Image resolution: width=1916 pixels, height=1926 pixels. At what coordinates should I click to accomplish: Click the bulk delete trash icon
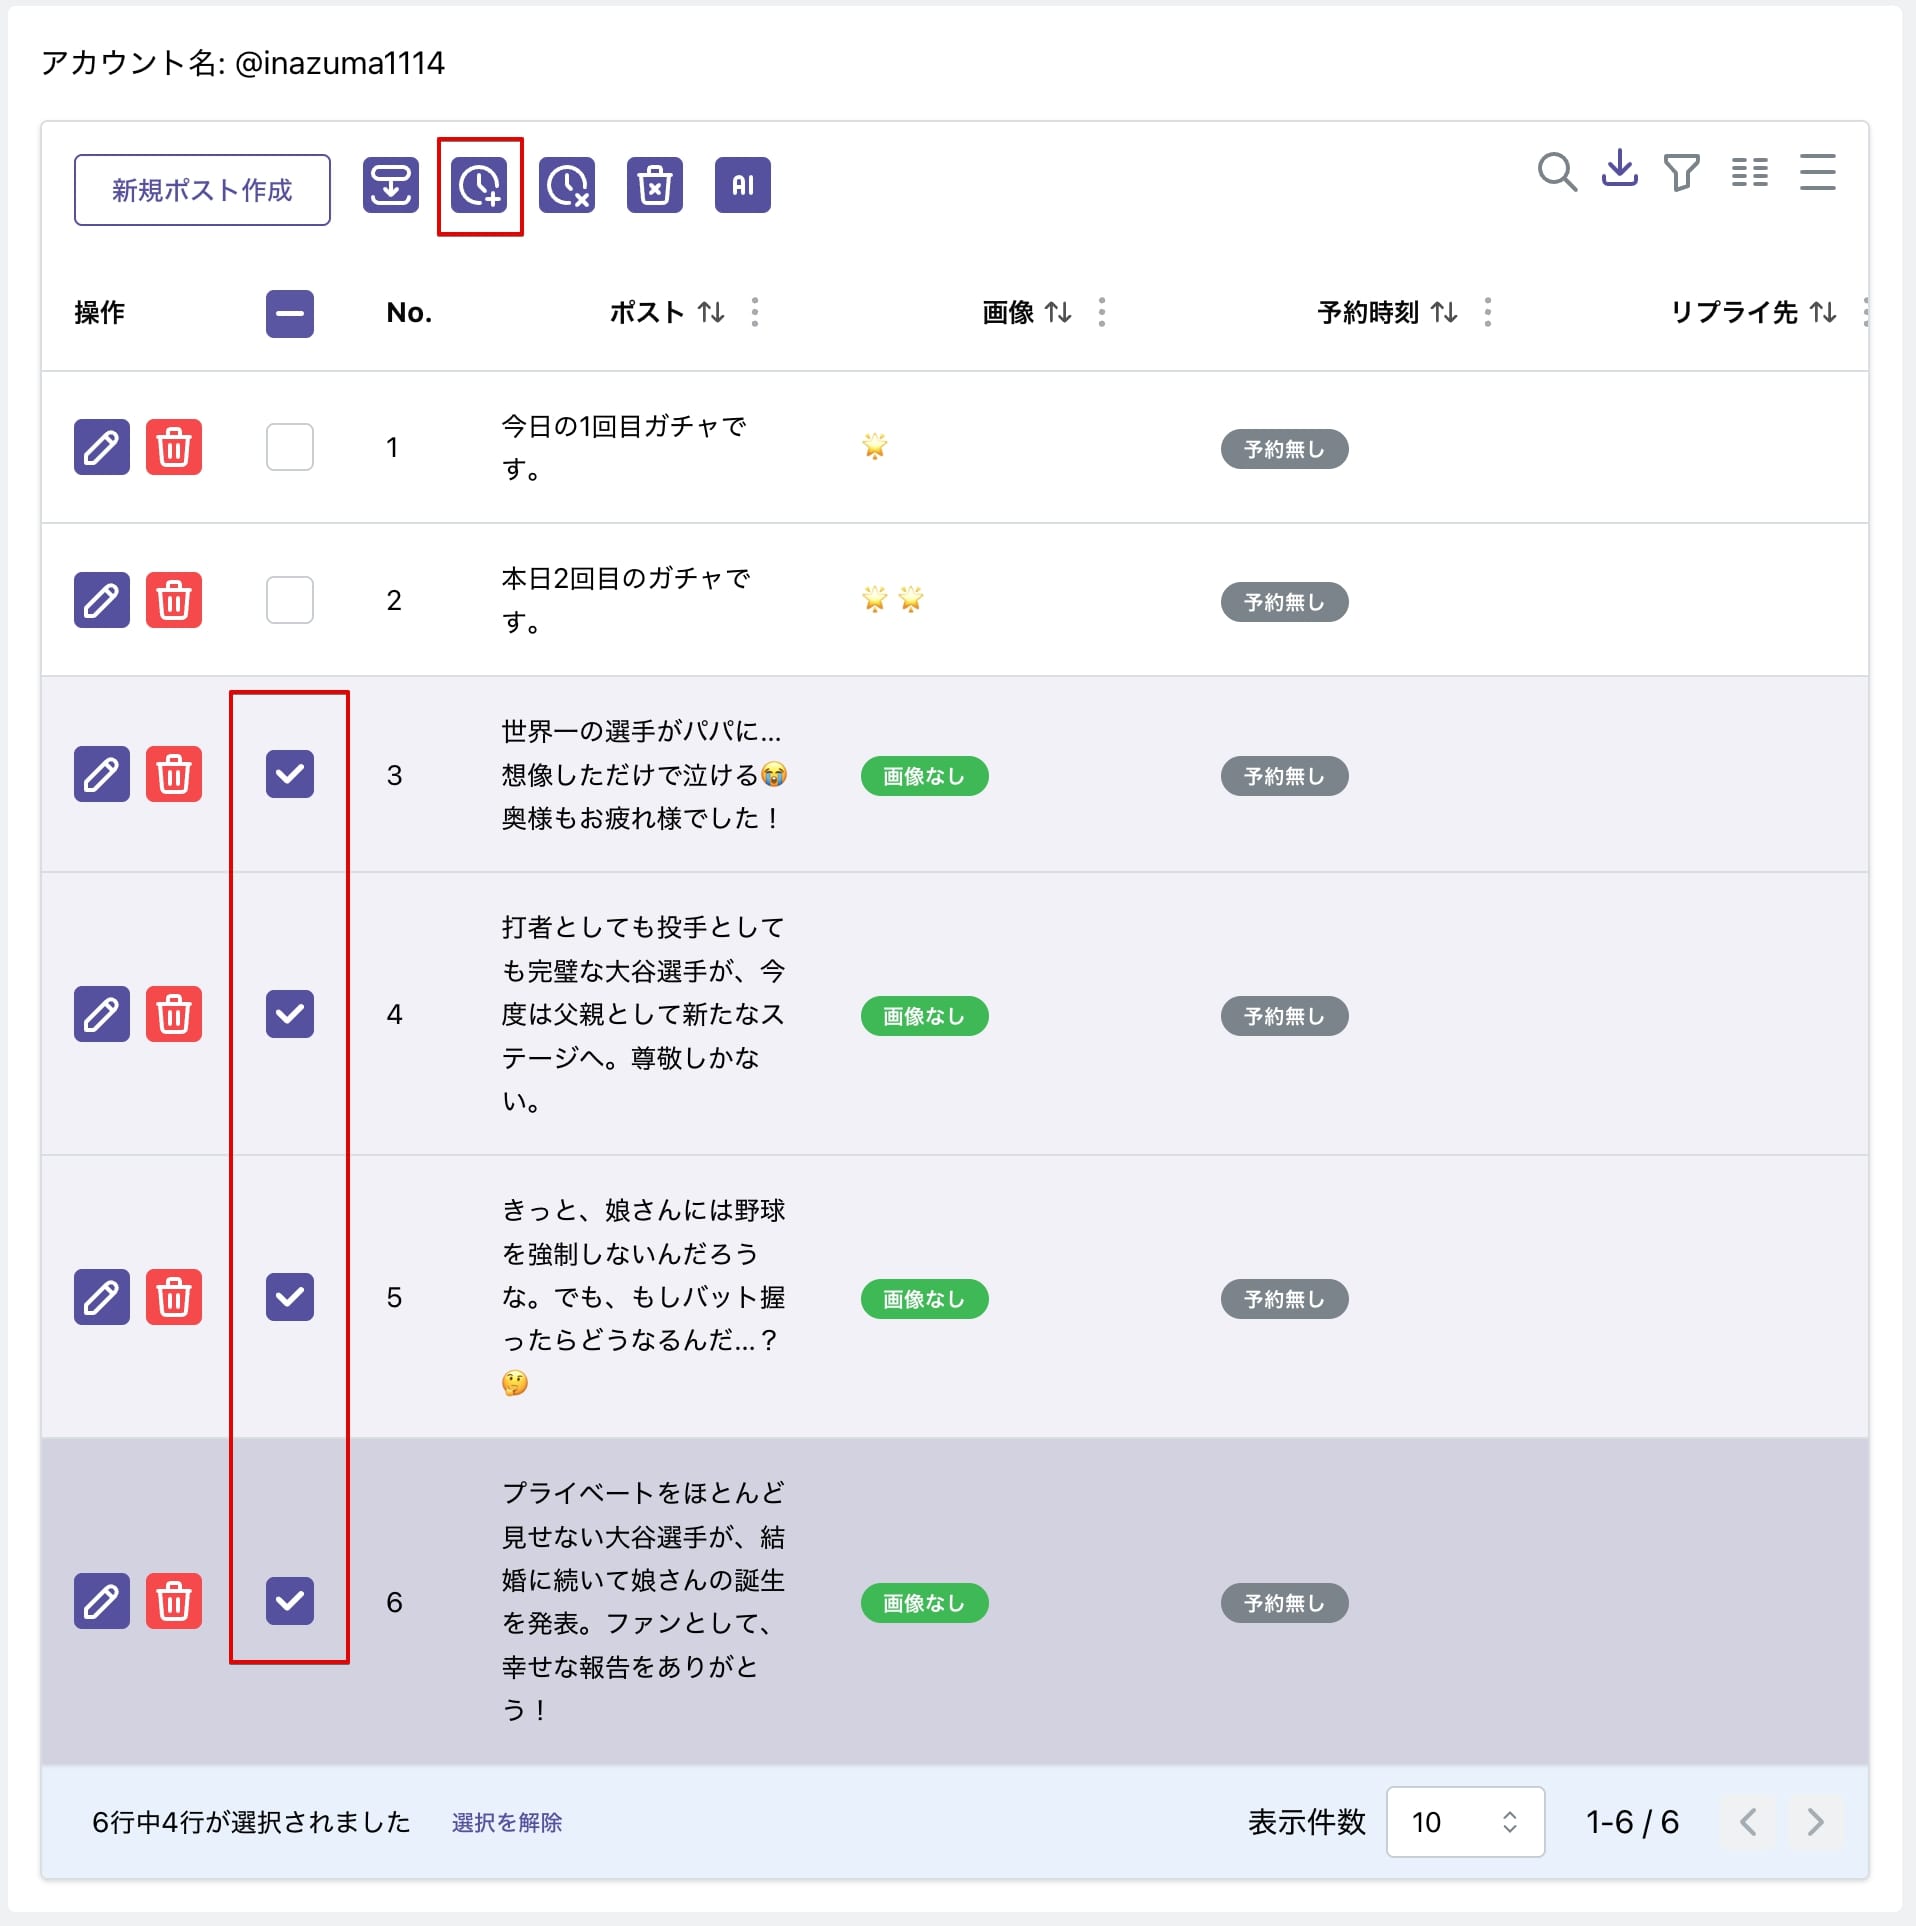(655, 185)
